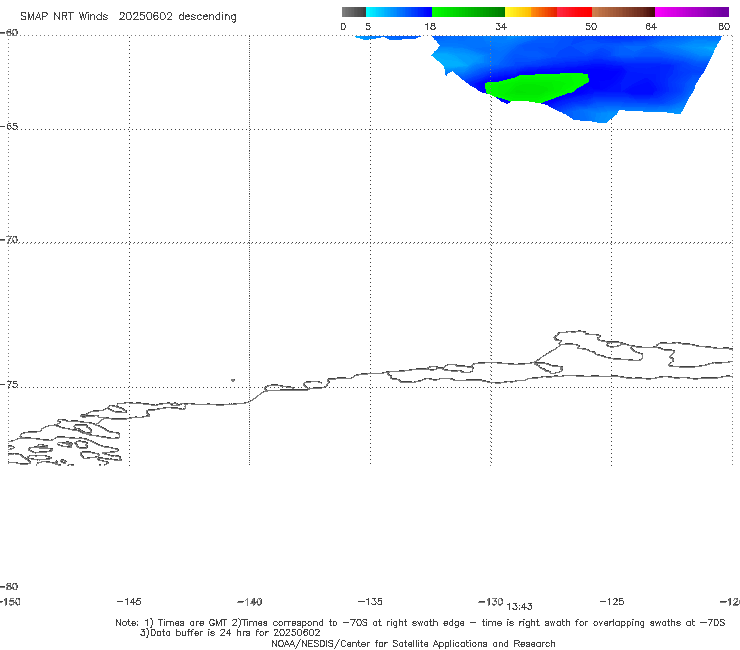Click the longitude label "-140"

[250, 602]
